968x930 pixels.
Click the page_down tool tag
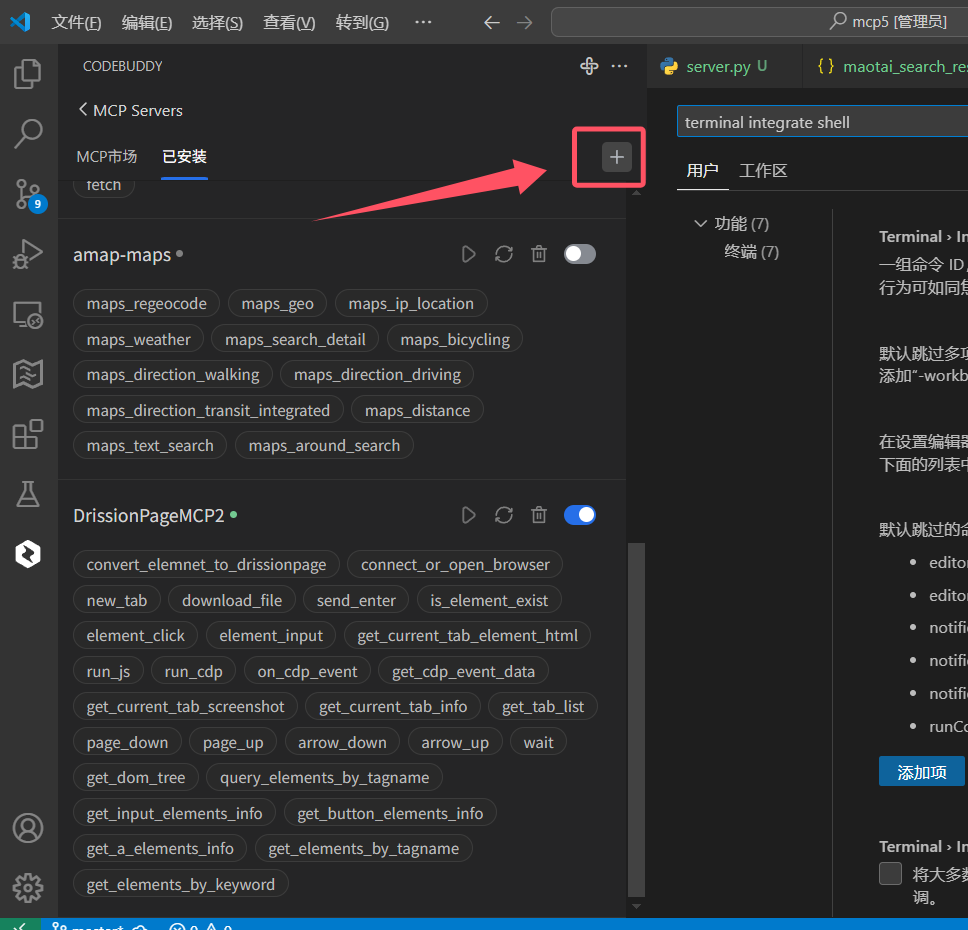click(x=127, y=742)
